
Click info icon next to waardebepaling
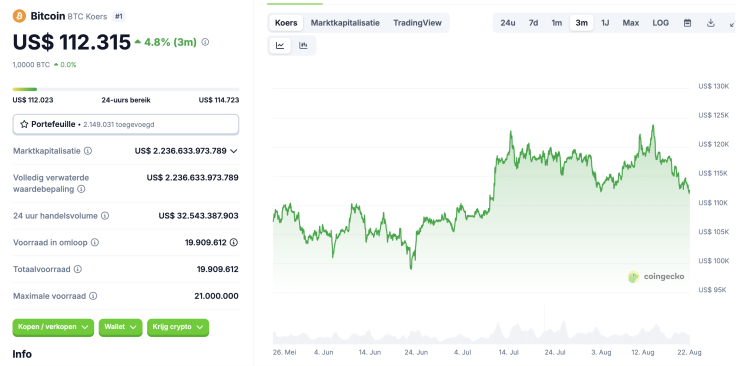(x=81, y=189)
